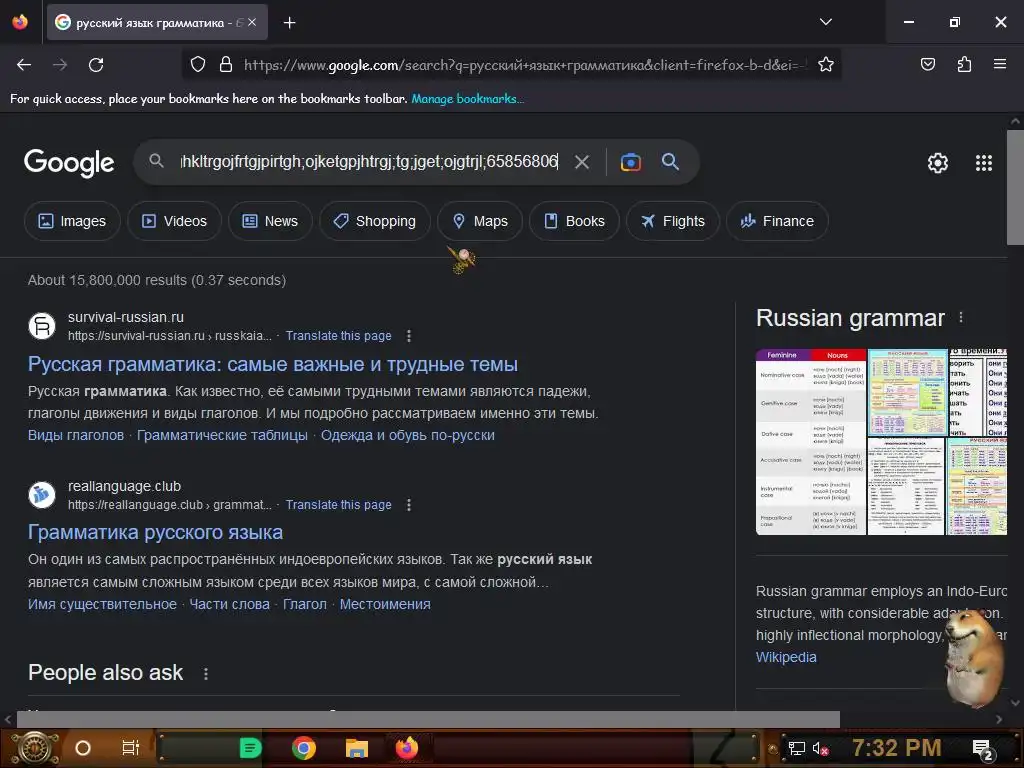The image size is (1024, 768).
Task: Open Feminine nouns case table image
Action: coord(810,442)
